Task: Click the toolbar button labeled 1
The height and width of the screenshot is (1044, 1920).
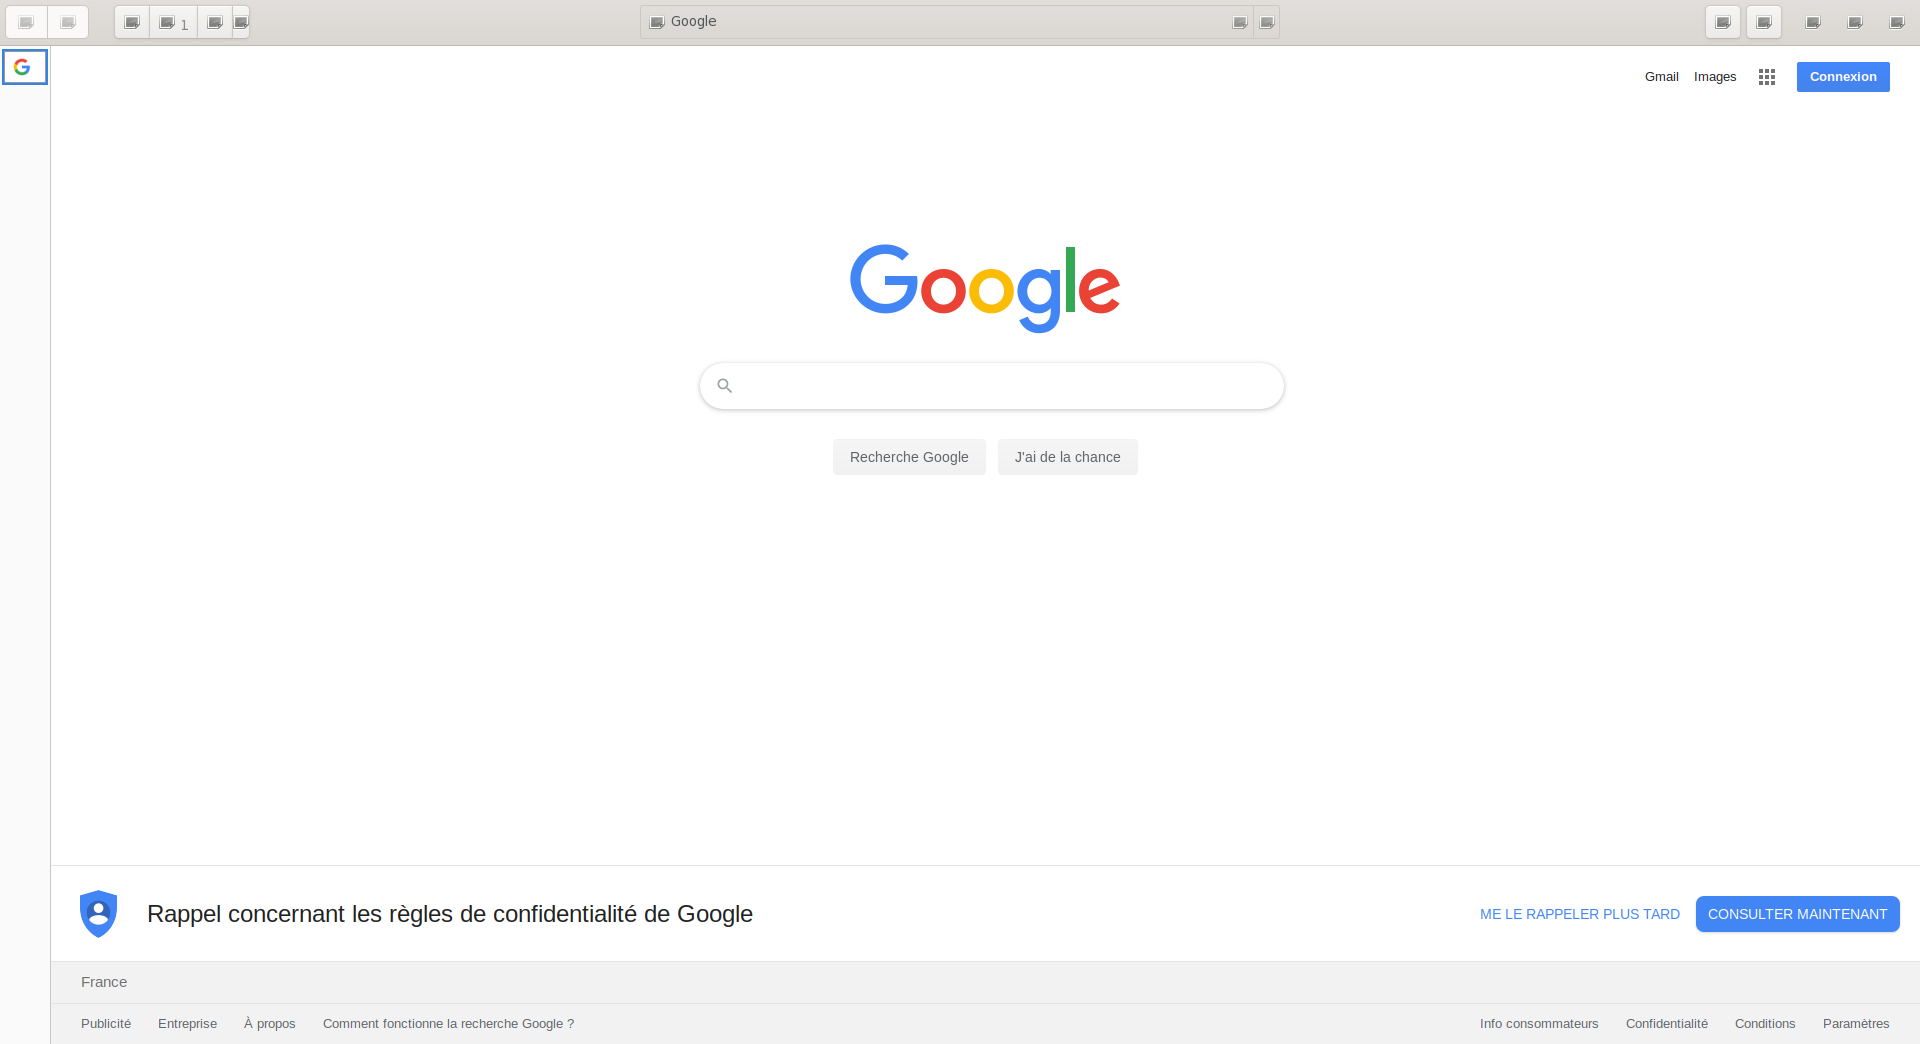Action: [x=173, y=22]
